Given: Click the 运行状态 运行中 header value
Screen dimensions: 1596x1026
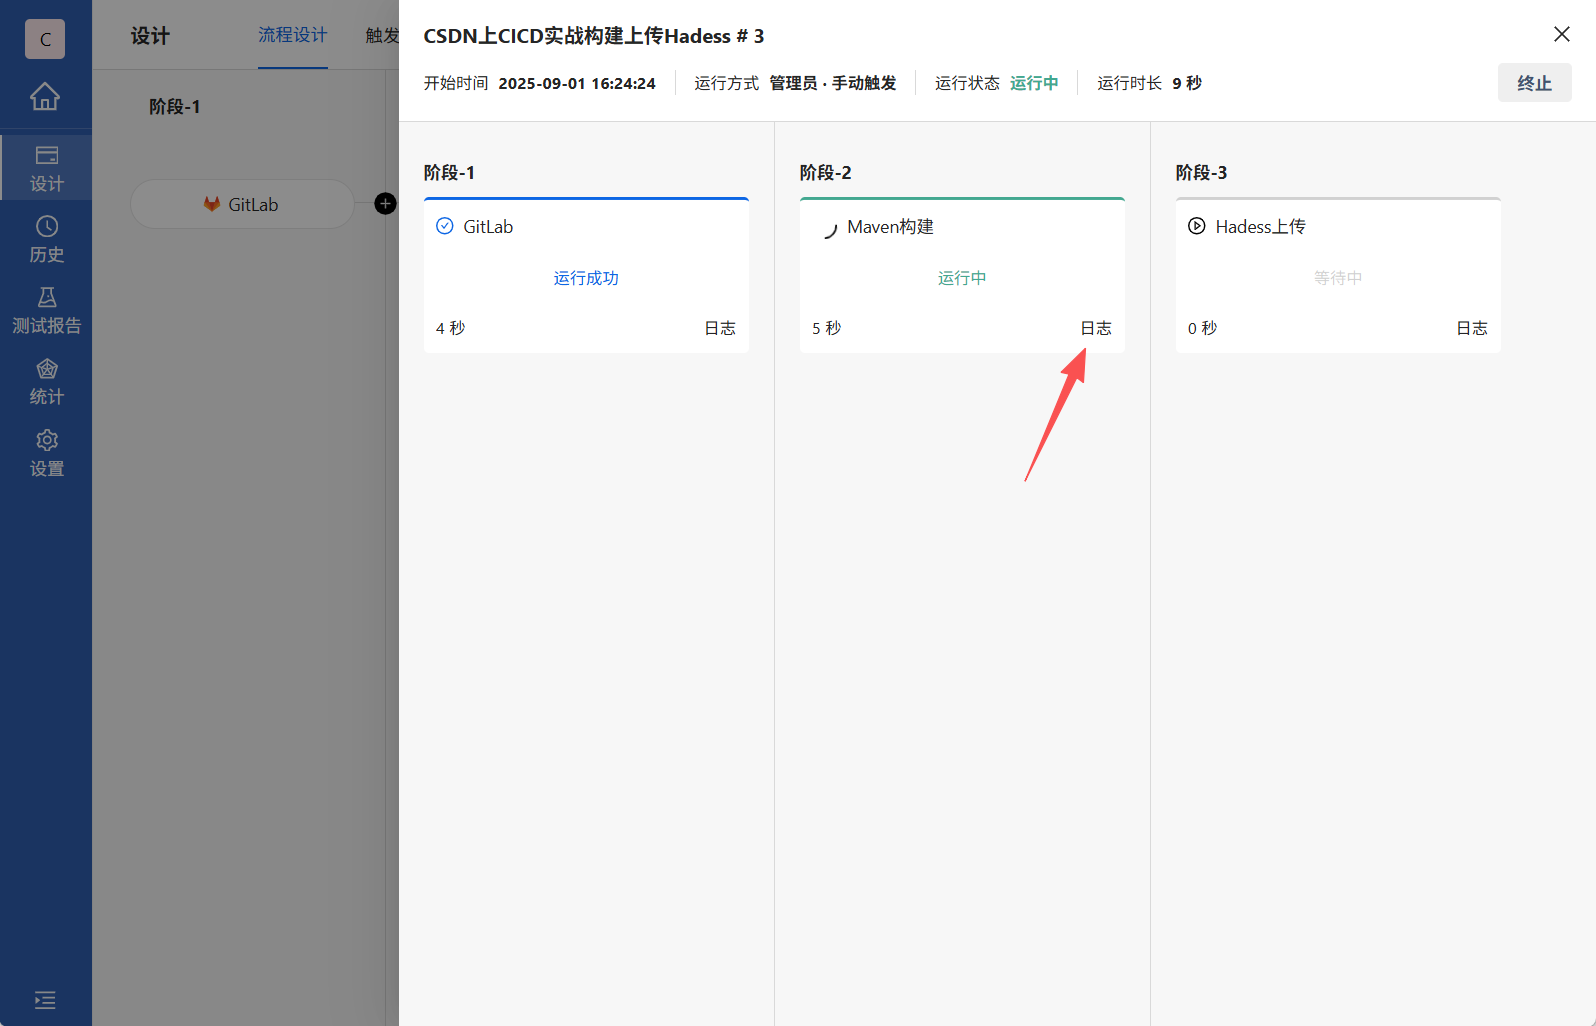Looking at the screenshot, I should [x=1034, y=83].
